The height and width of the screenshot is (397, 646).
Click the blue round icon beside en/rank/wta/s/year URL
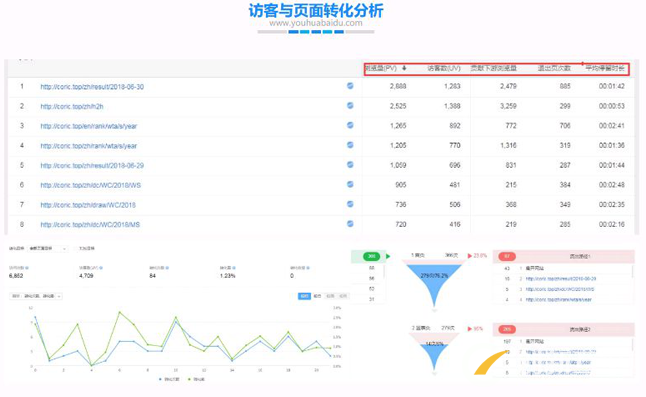350,125
